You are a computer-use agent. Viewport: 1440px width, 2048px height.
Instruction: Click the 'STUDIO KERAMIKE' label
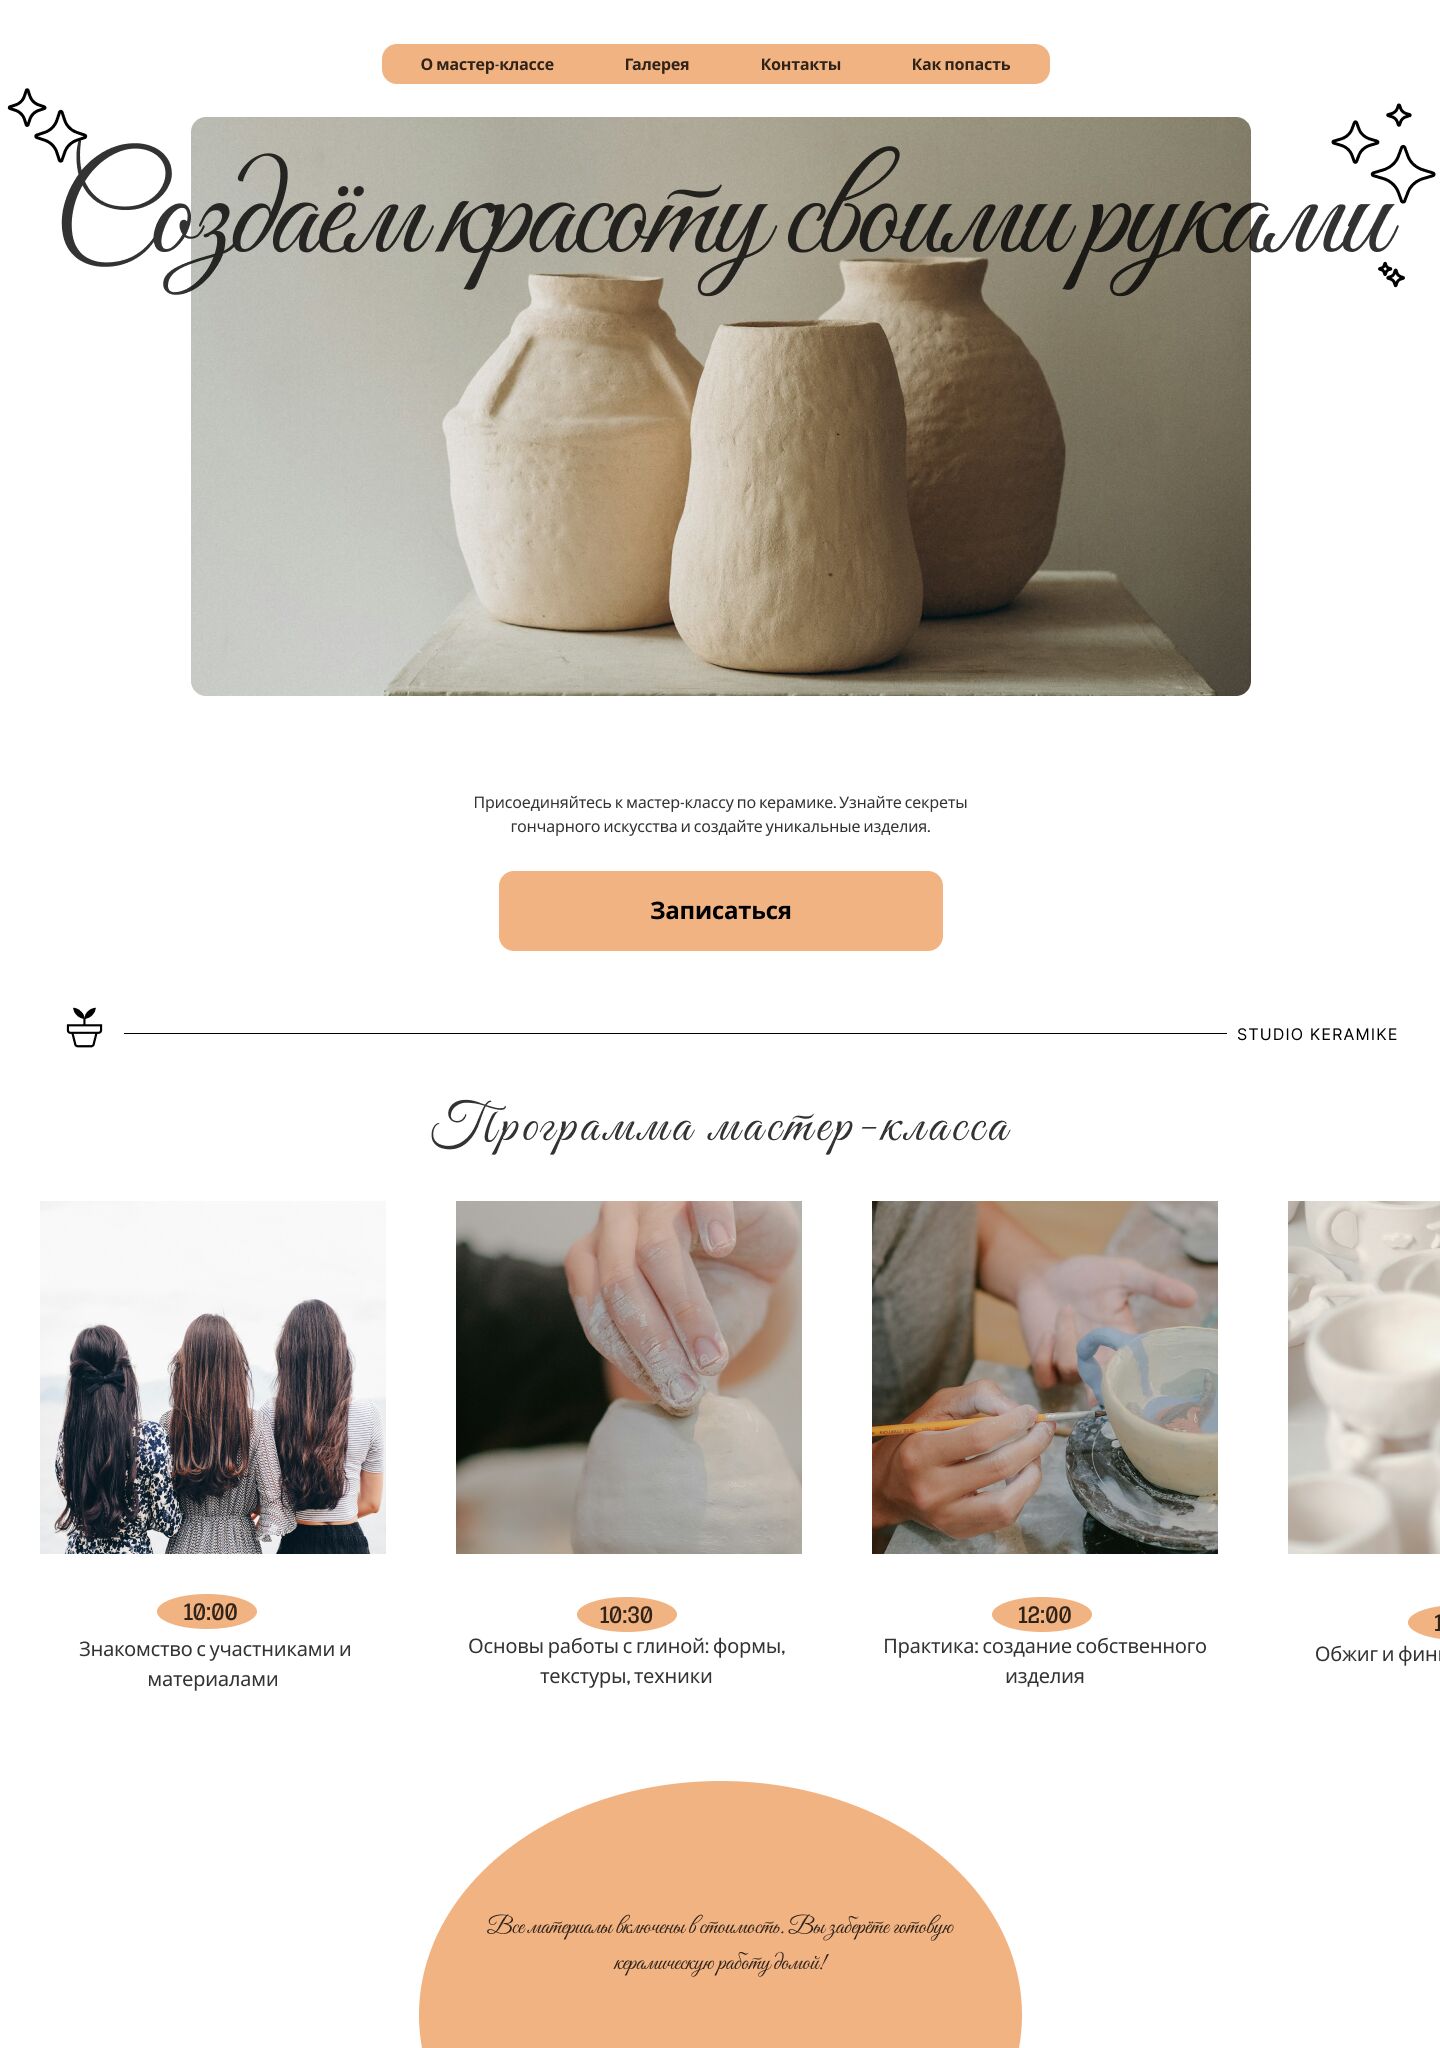pos(1317,1034)
